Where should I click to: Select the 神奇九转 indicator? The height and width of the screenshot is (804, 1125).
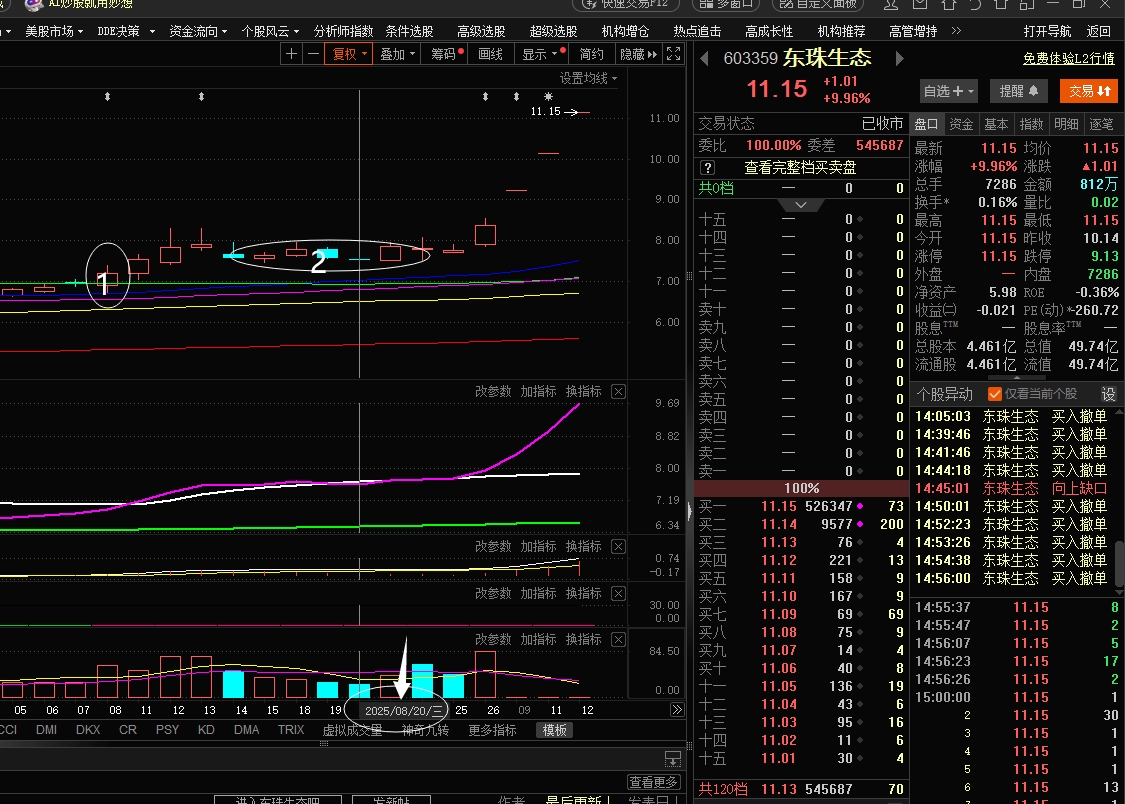(425, 730)
